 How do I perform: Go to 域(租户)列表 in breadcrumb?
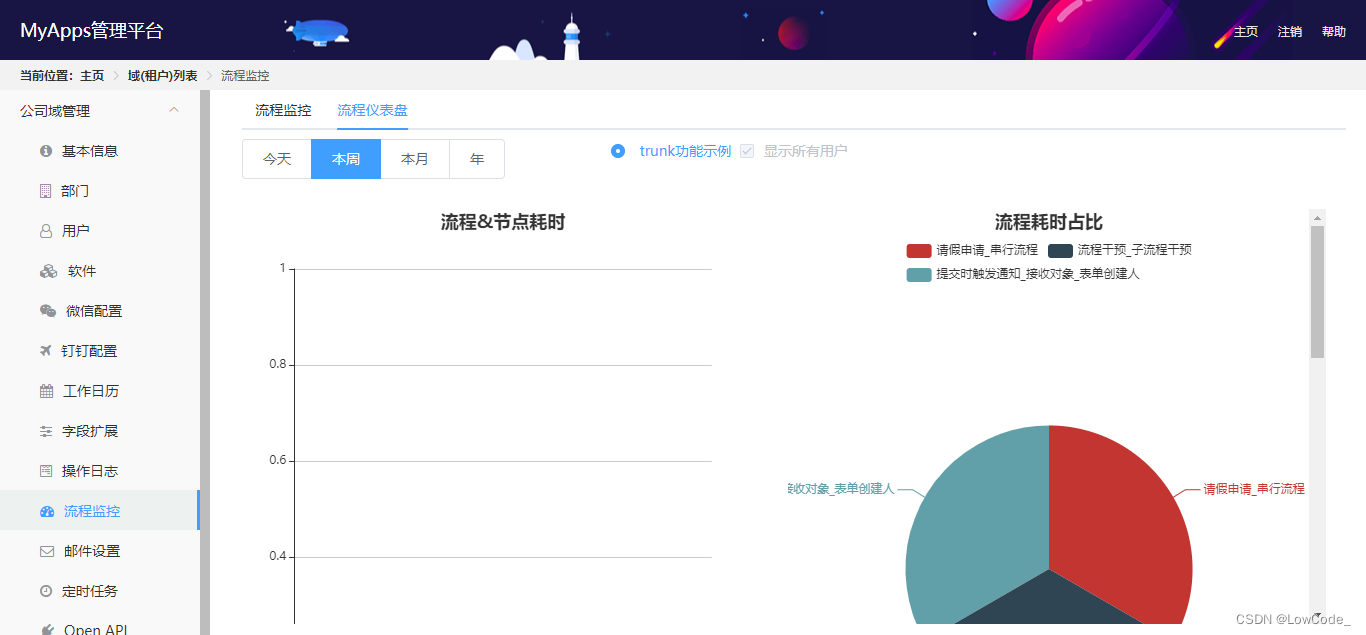[x=162, y=76]
